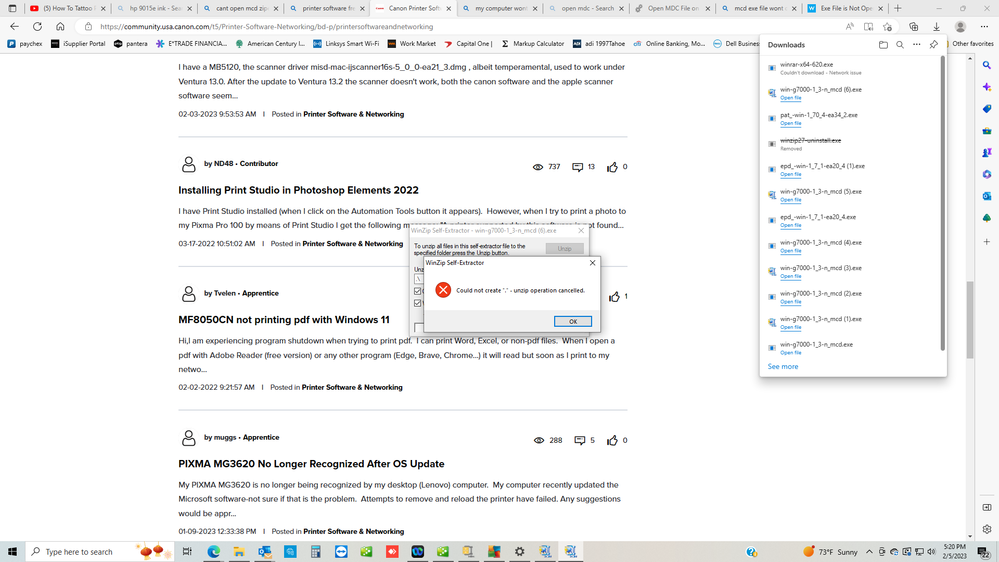This screenshot has height=562, width=999.
Task: Open file link under win-g7000-1_3-n_mcd (5).exe
Action: point(791,199)
